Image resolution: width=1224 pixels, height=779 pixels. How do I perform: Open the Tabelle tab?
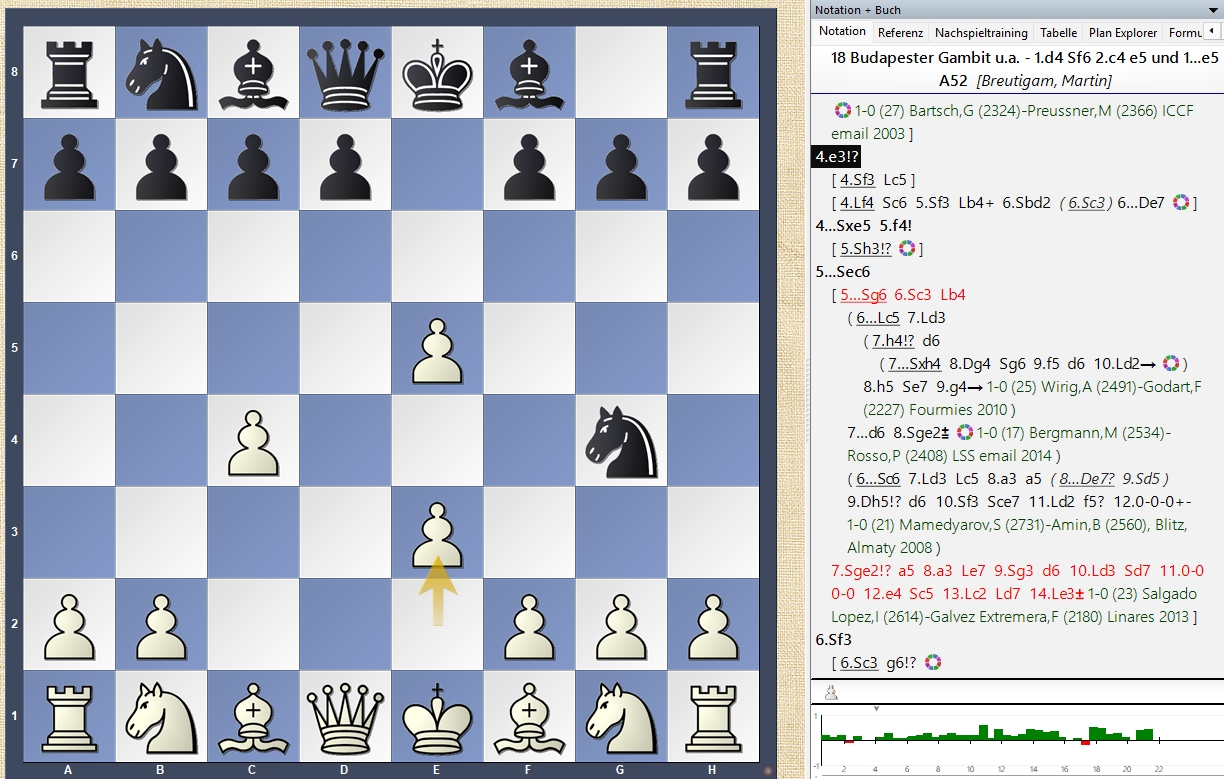tap(1058, 33)
